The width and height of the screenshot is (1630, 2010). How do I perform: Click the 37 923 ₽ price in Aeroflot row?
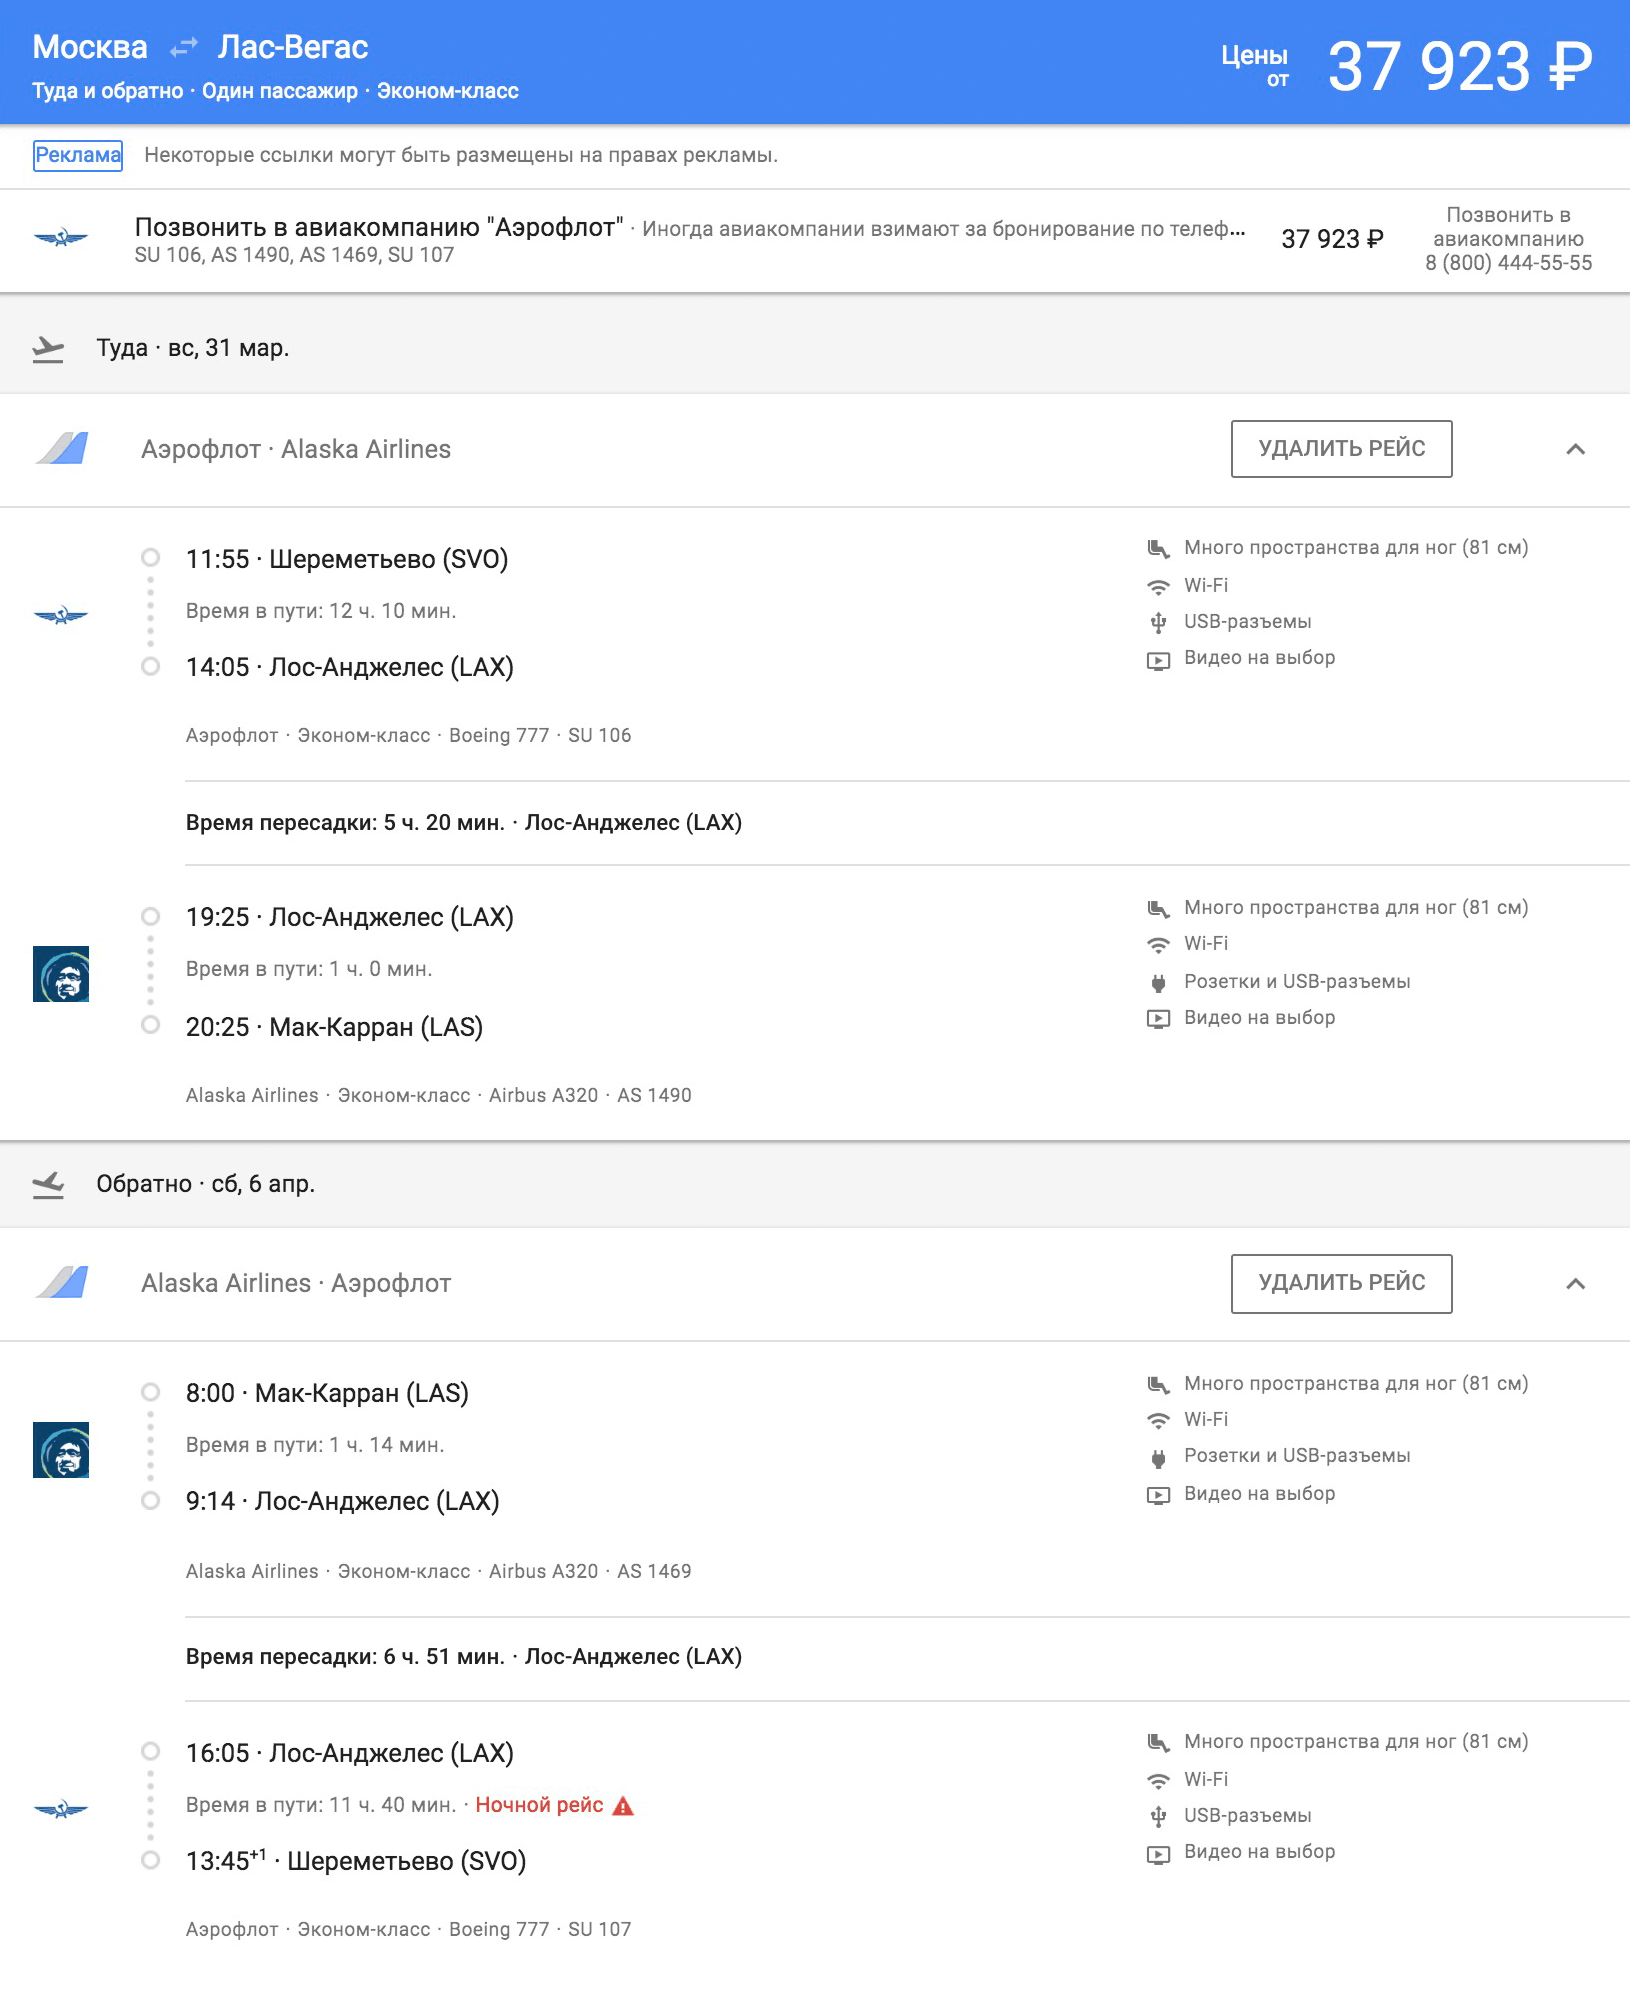1332,239
